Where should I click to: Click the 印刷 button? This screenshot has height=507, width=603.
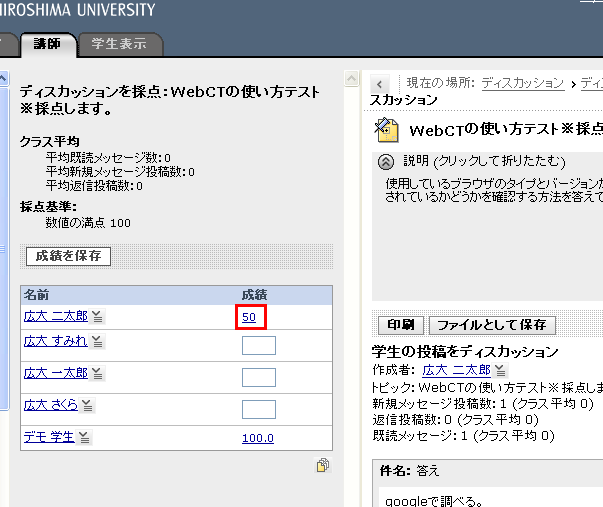pos(401,325)
